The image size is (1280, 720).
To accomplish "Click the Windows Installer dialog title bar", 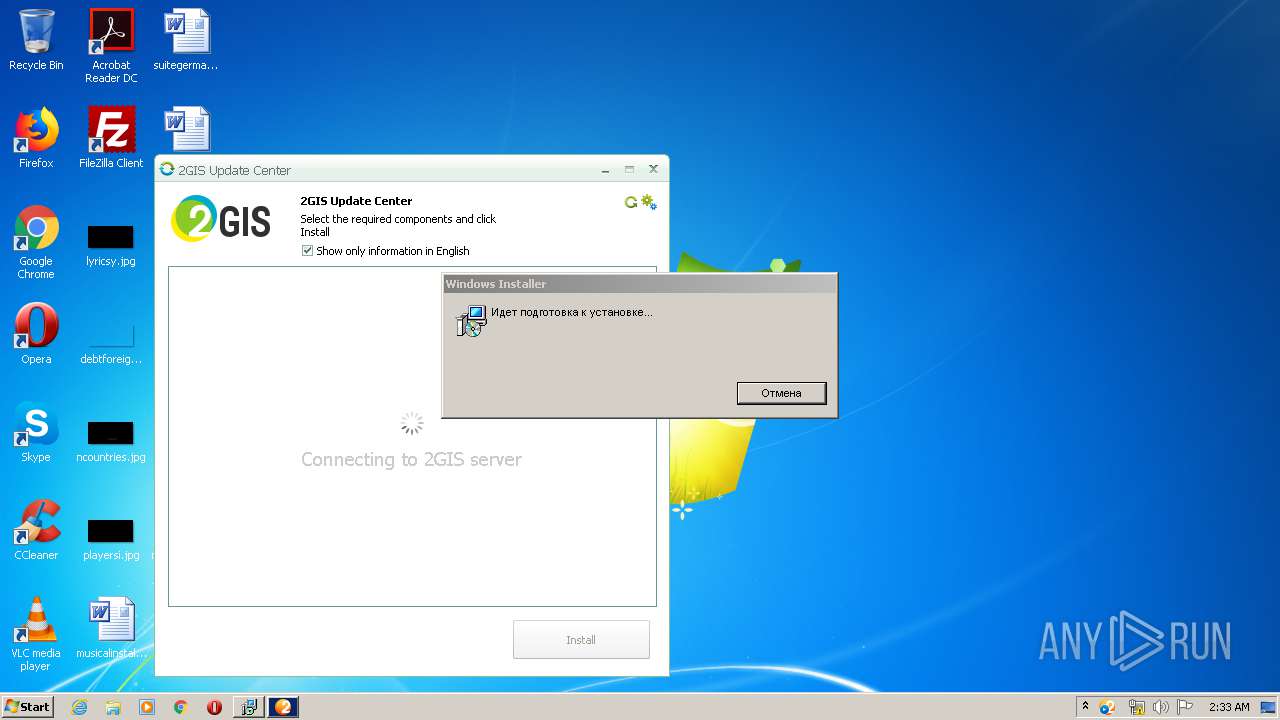I will coord(639,284).
